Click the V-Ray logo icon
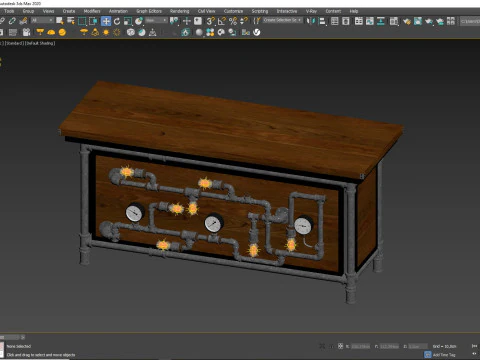This screenshot has height=360, width=480. coord(257,32)
